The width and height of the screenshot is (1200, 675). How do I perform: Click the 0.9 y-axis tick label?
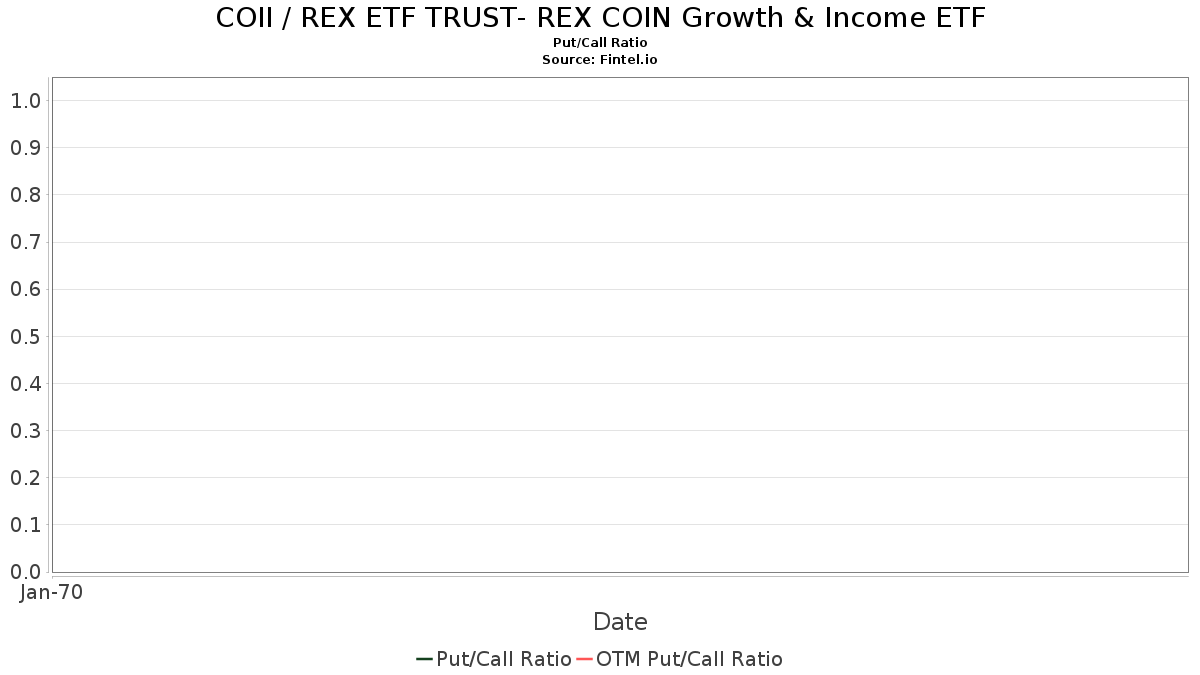pyautogui.click(x=25, y=148)
